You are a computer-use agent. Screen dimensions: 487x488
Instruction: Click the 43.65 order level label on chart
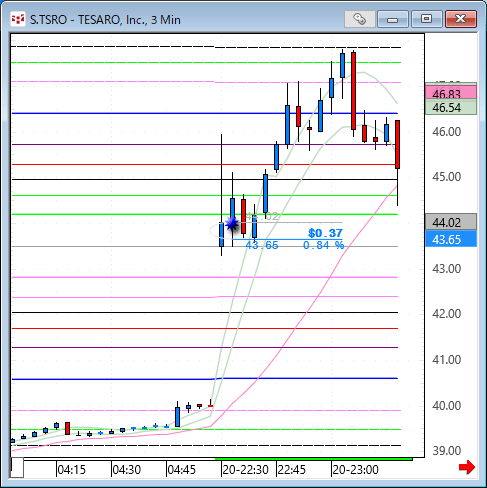pos(262,246)
